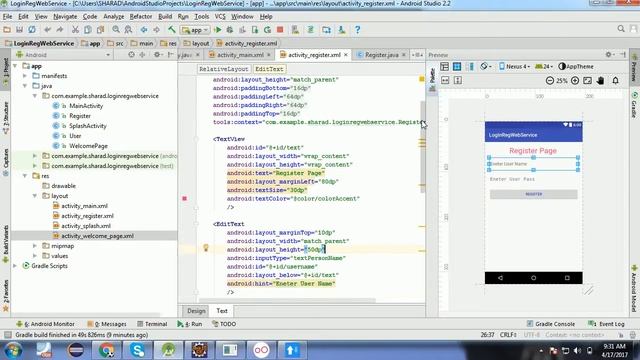Open activity_splash.xml in project tree
Screen dimensions: 640x360
pos(86,226)
